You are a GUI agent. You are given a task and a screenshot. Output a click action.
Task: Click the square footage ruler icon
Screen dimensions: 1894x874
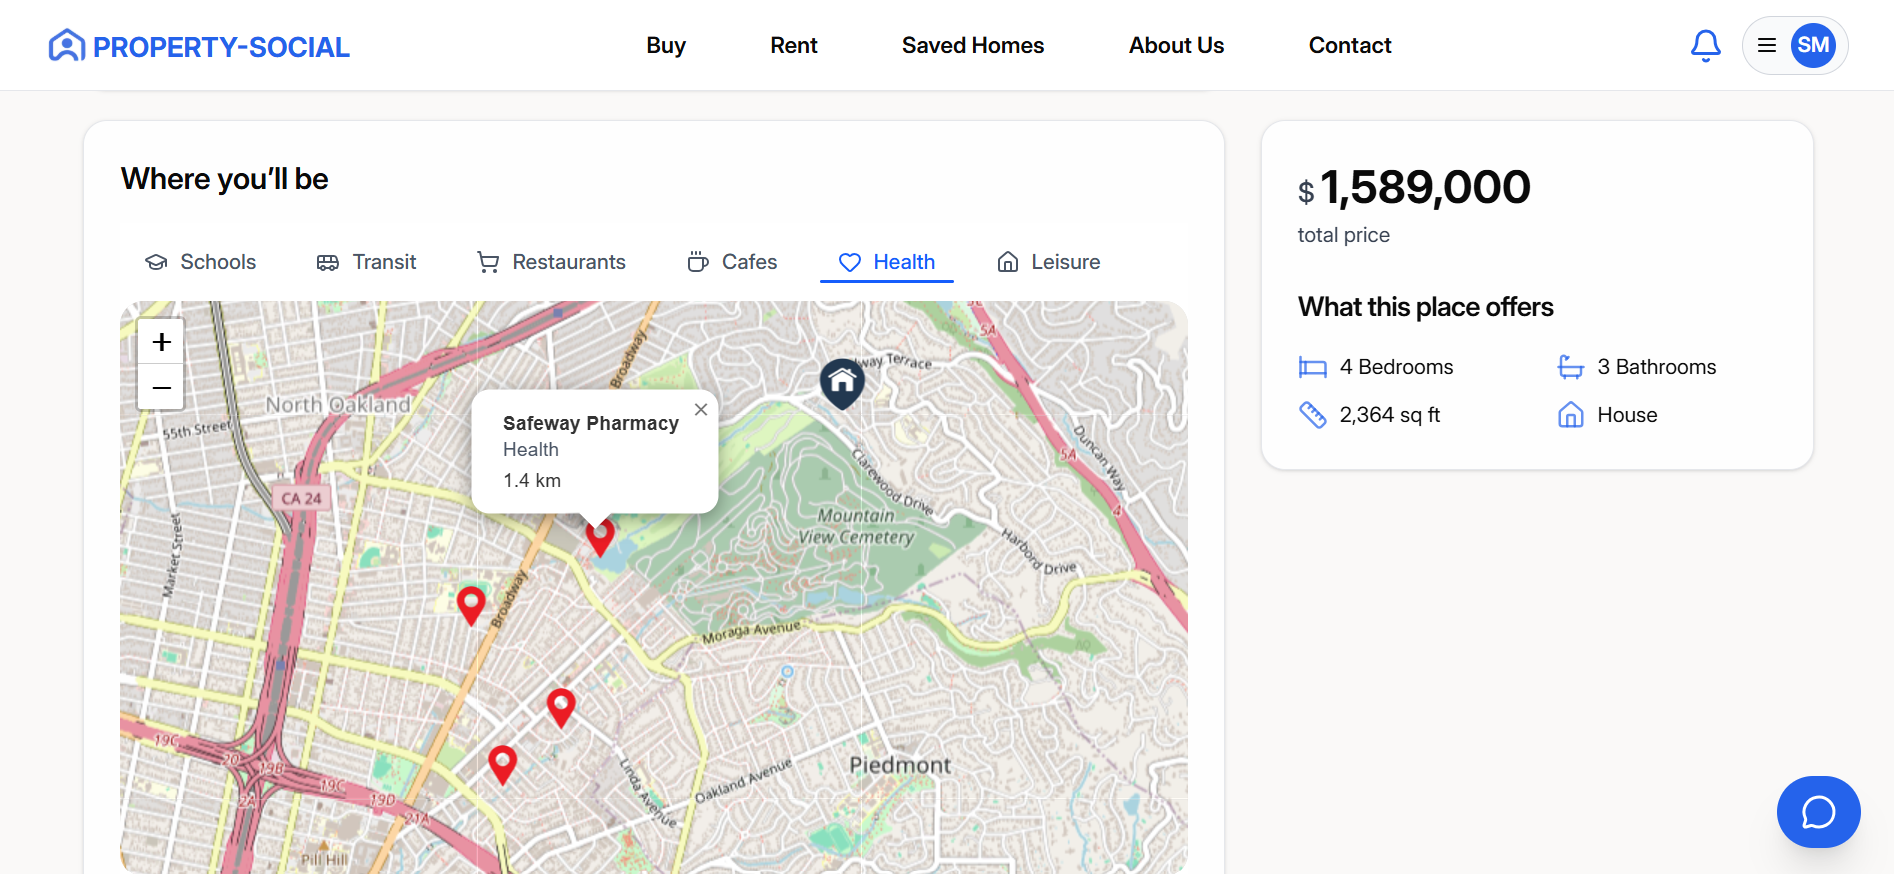1312,415
